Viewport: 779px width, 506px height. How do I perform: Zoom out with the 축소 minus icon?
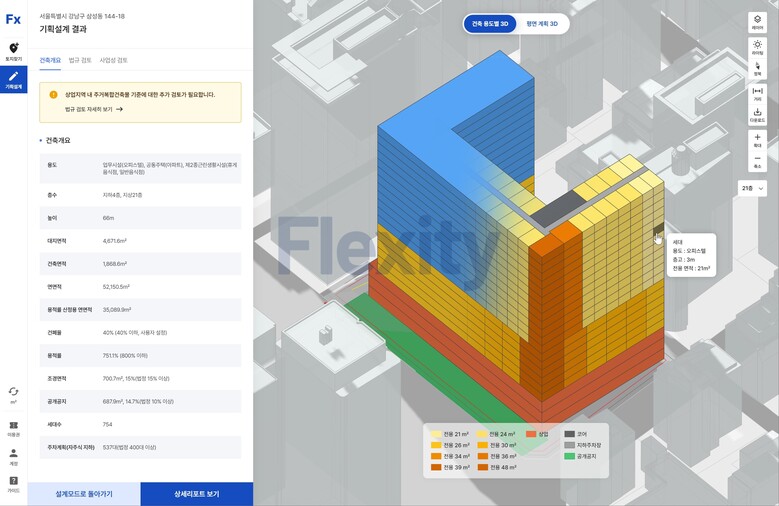pos(757,161)
